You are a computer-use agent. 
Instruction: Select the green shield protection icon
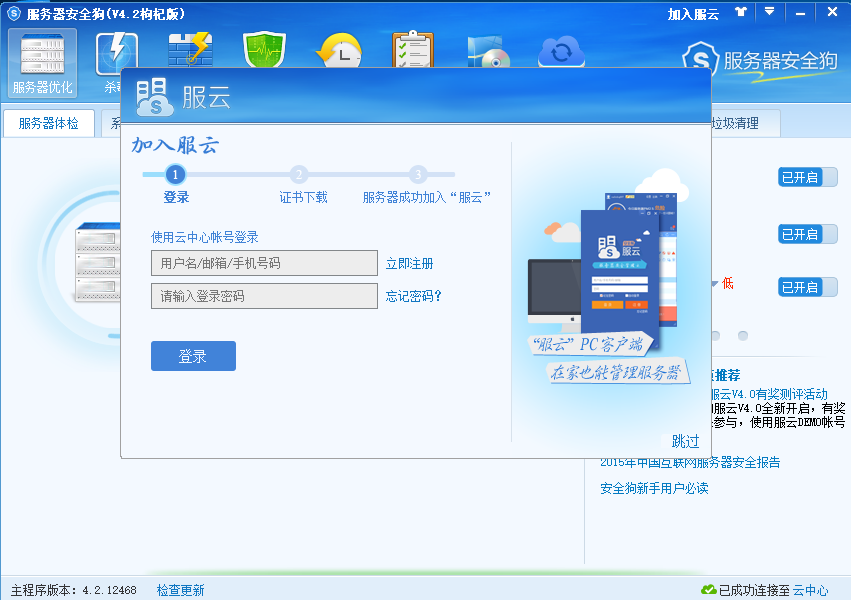[x=264, y=50]
